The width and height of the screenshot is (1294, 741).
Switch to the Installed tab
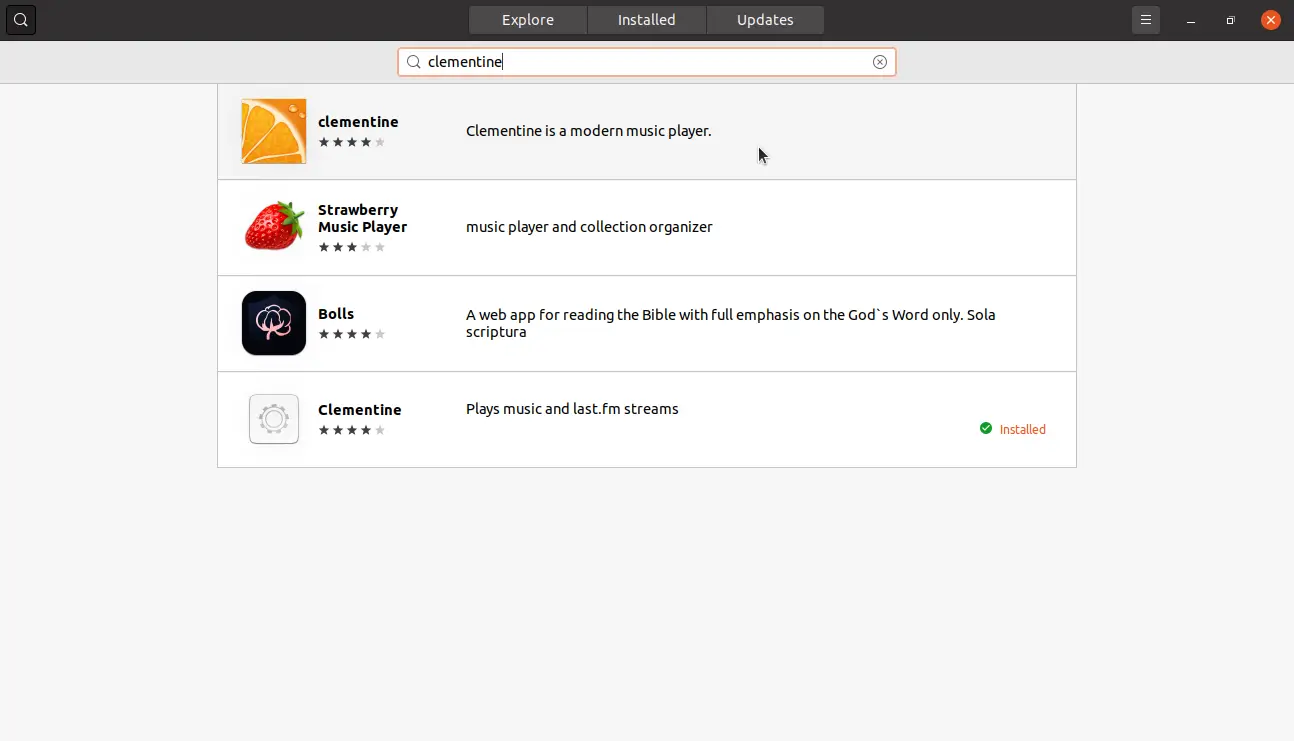point(647,20)
